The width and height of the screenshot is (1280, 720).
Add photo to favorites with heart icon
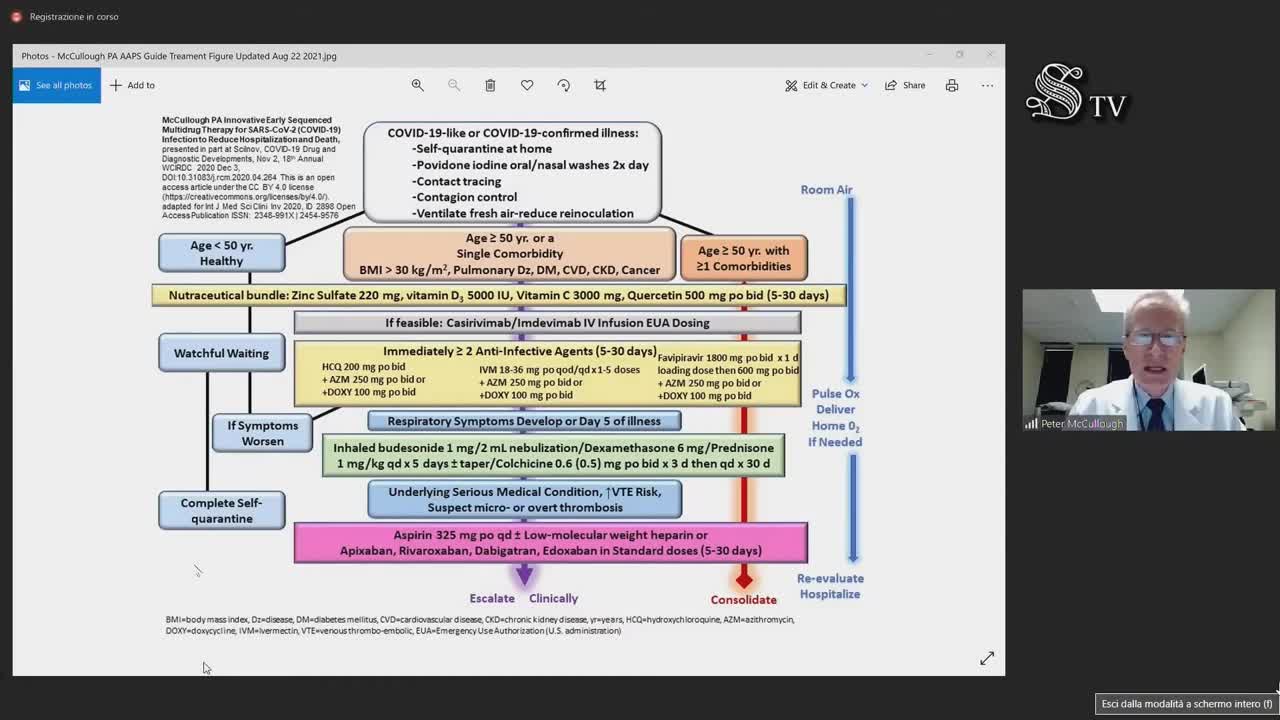[x=527, y=85]
